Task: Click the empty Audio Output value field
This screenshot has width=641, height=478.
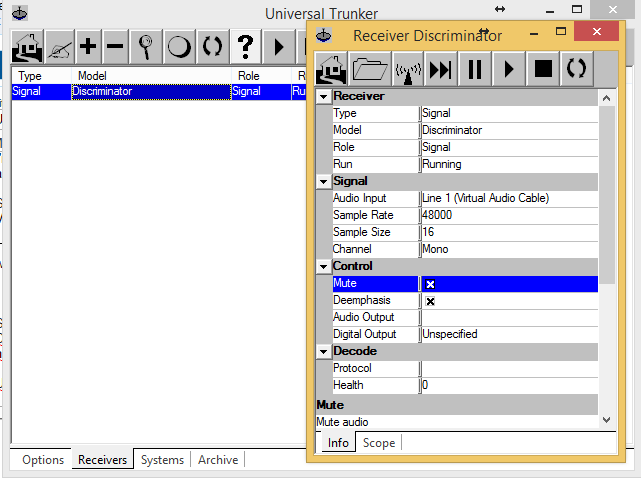Action: coord(509,317)
